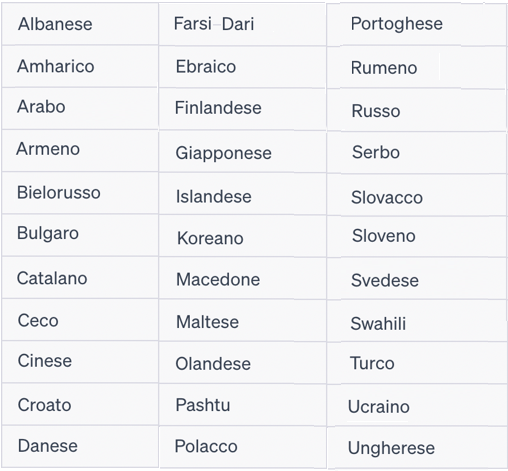Click the Giapponese language cell
The width and height of the screenshot is (508, 471).
[242, 152]
